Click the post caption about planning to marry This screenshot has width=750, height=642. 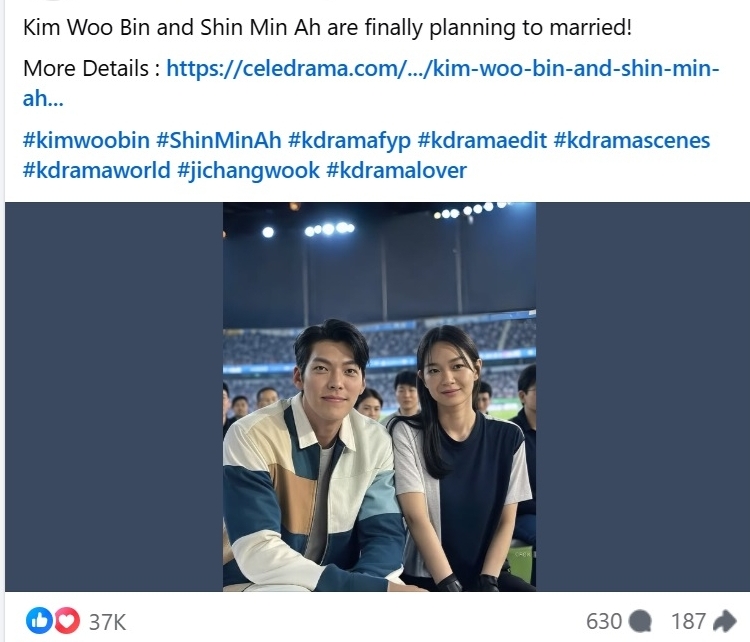(x=327, y=27)
